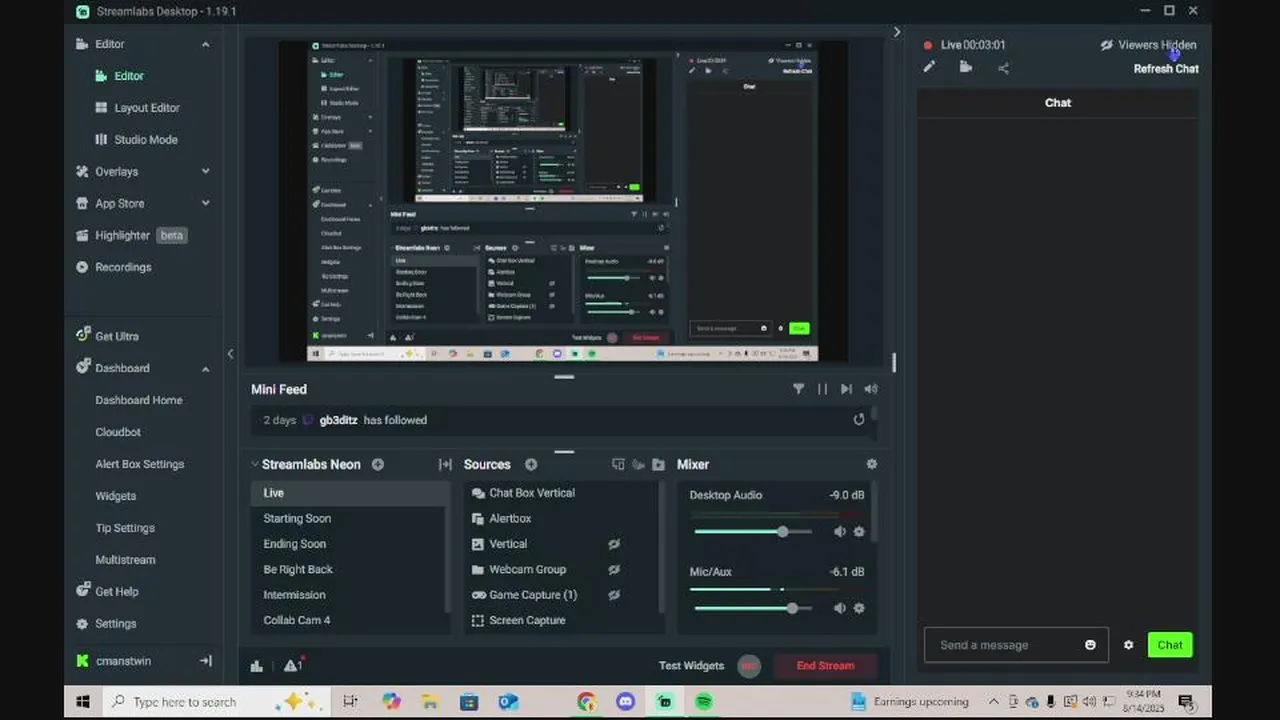Click the cmanstwin logout arrow icon
The image size is (1280, 720).
point(206,661)
